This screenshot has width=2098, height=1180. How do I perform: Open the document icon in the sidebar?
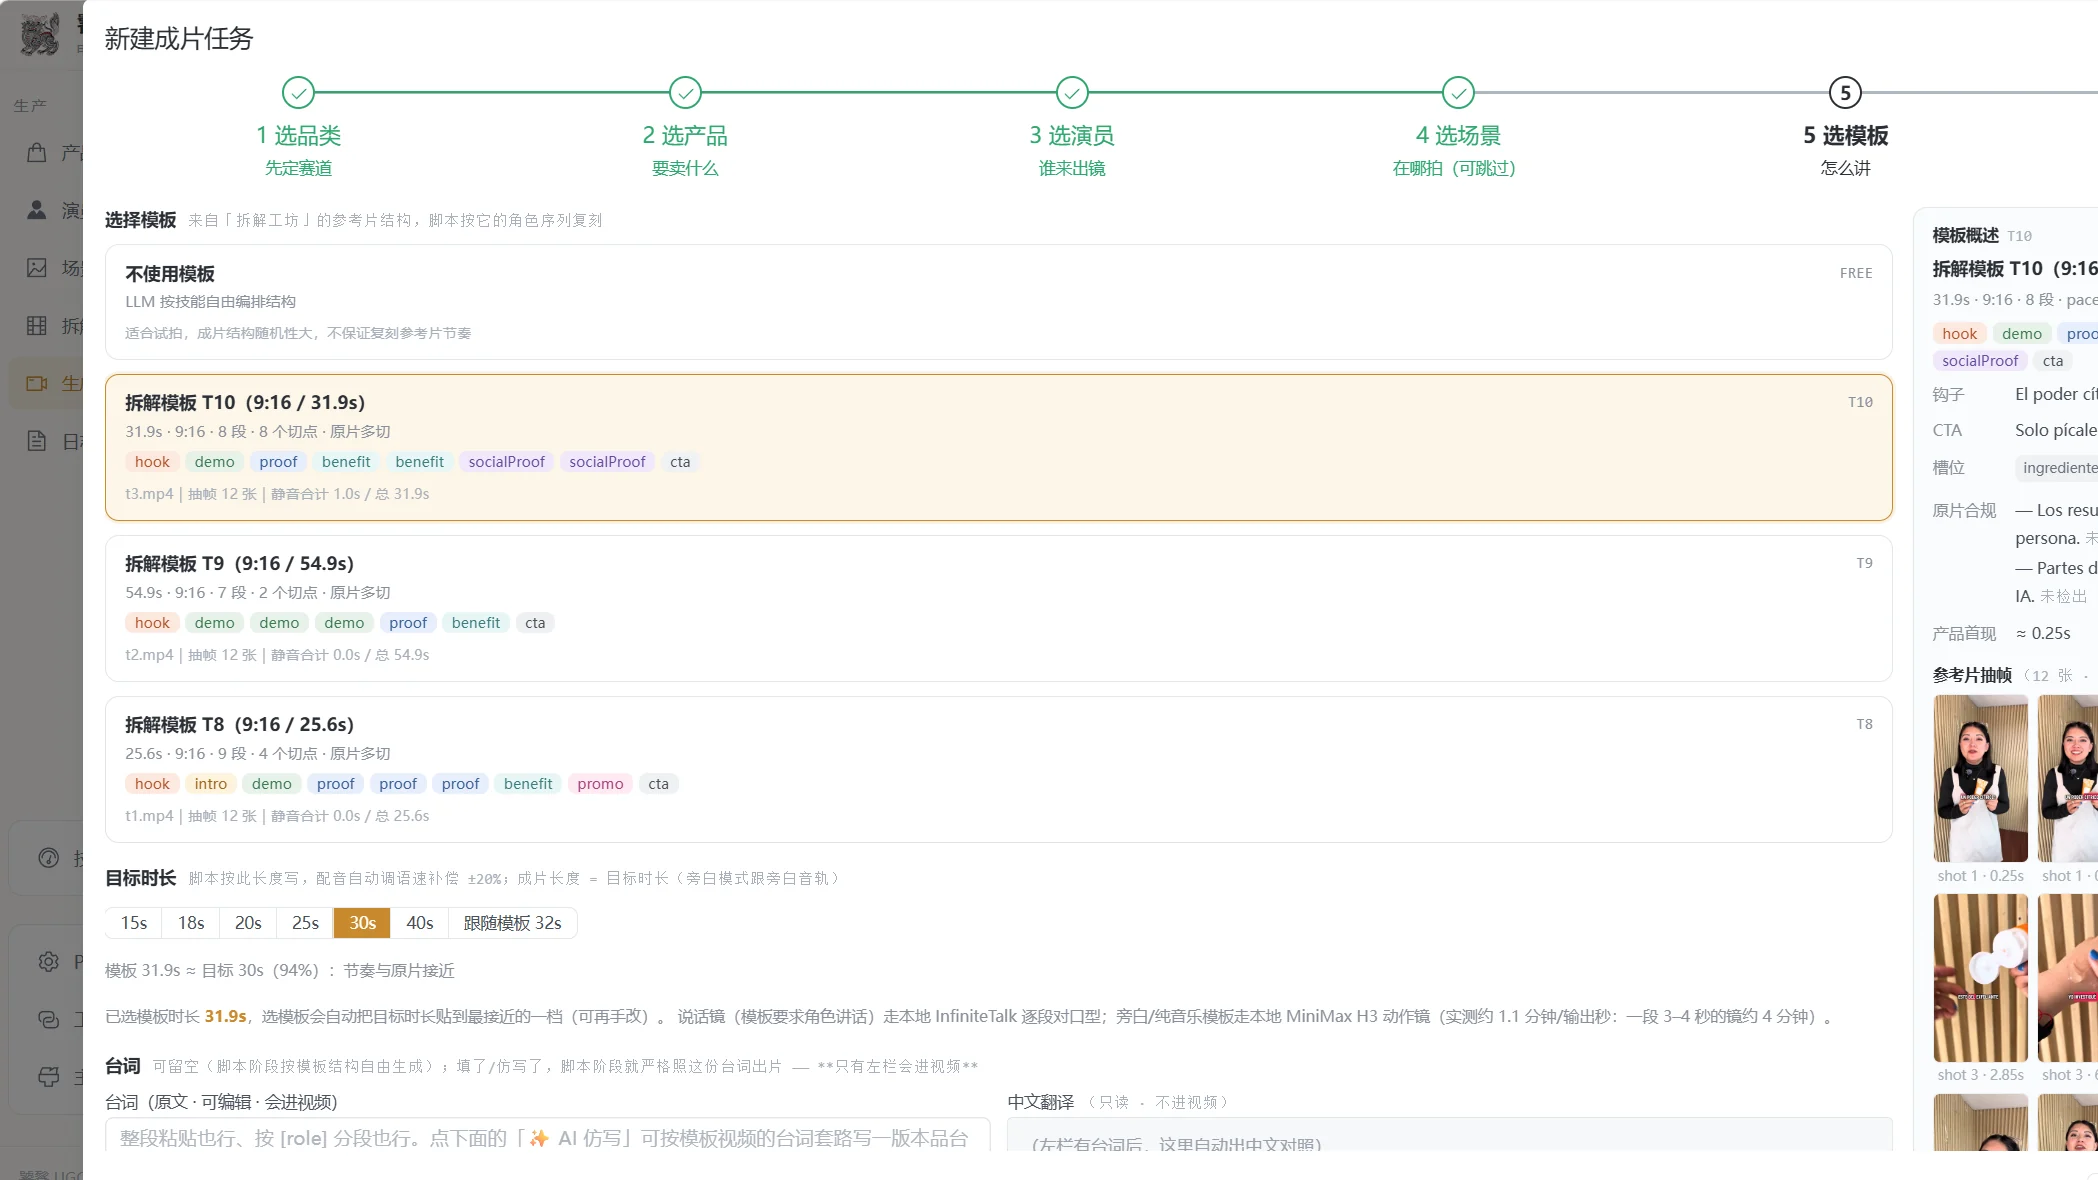point(37,441)
